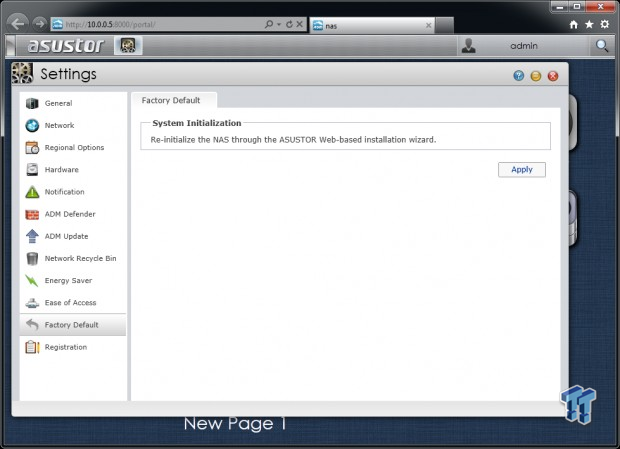The height and width of the screenshot is (449, 620).
Task: Click the browser favorites star icon
Action: (x=589, y=25)
